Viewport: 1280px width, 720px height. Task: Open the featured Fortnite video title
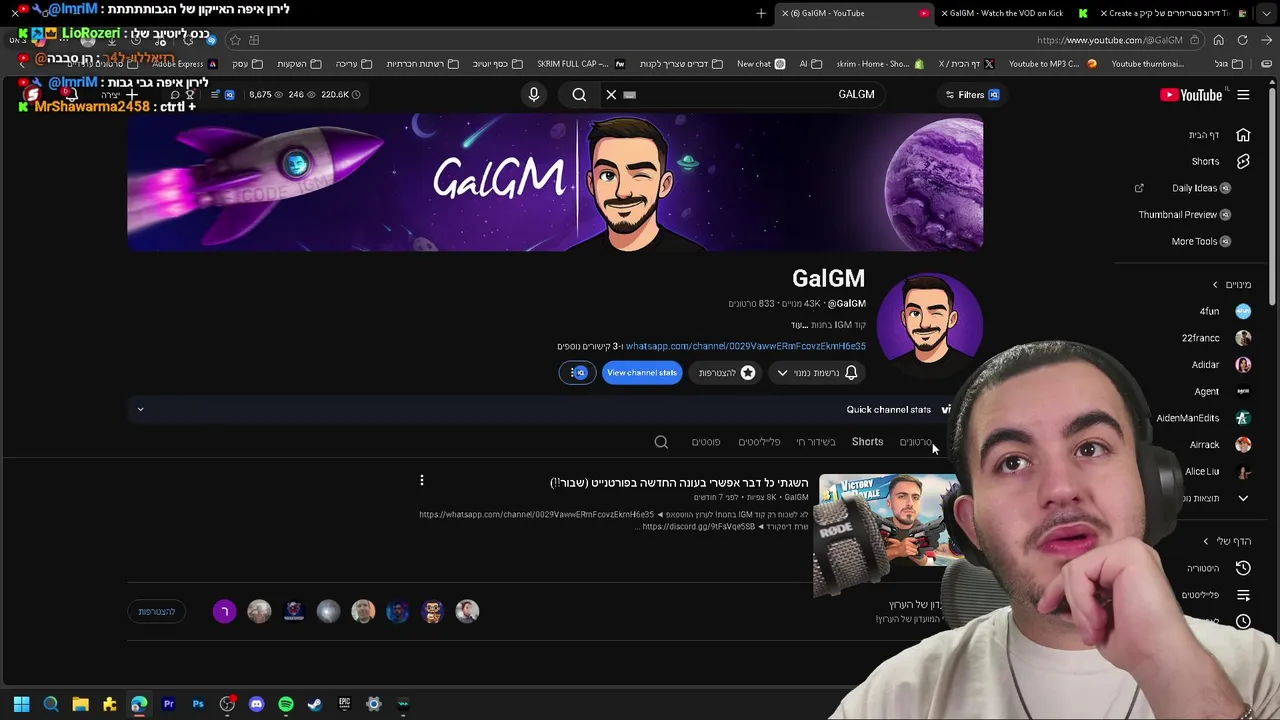point(679,483)
